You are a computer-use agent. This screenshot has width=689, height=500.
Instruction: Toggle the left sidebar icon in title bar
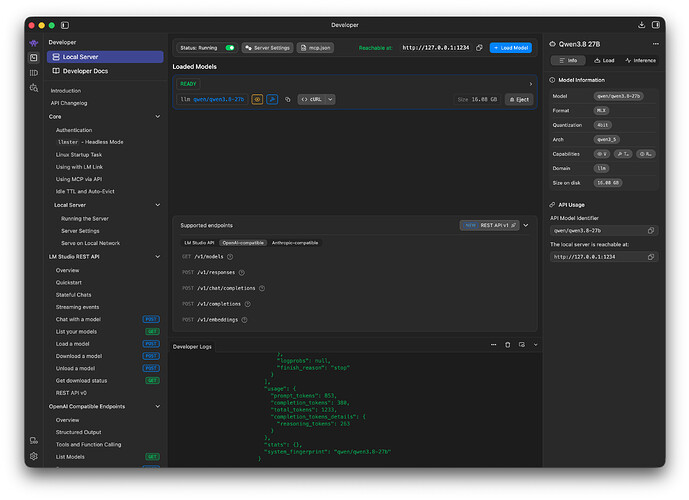[x=65, y=25]
